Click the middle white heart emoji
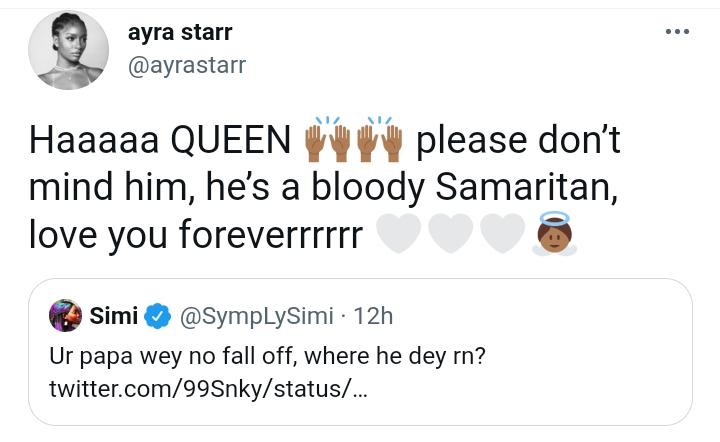Screen dimensions: 720x442 coord(449,235)
